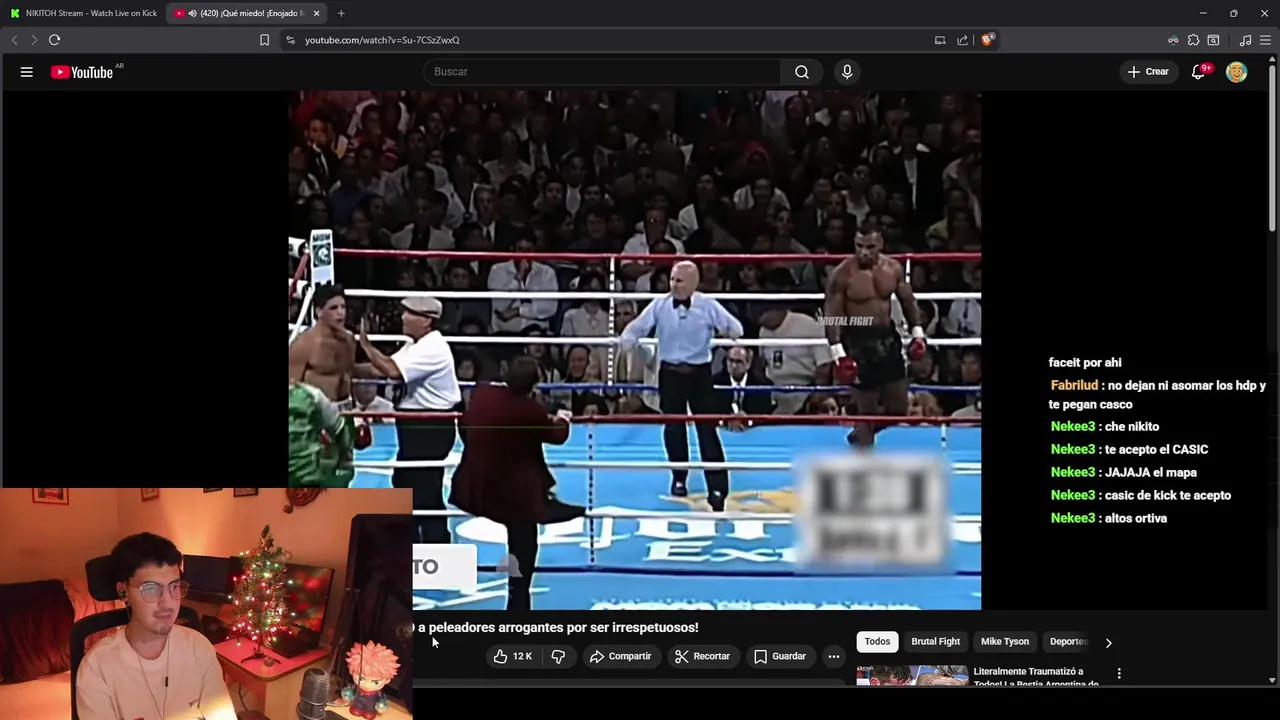1280x720 pixels.
Task: Open browser extensions puzzle icon
Action: click(1193, 40)
